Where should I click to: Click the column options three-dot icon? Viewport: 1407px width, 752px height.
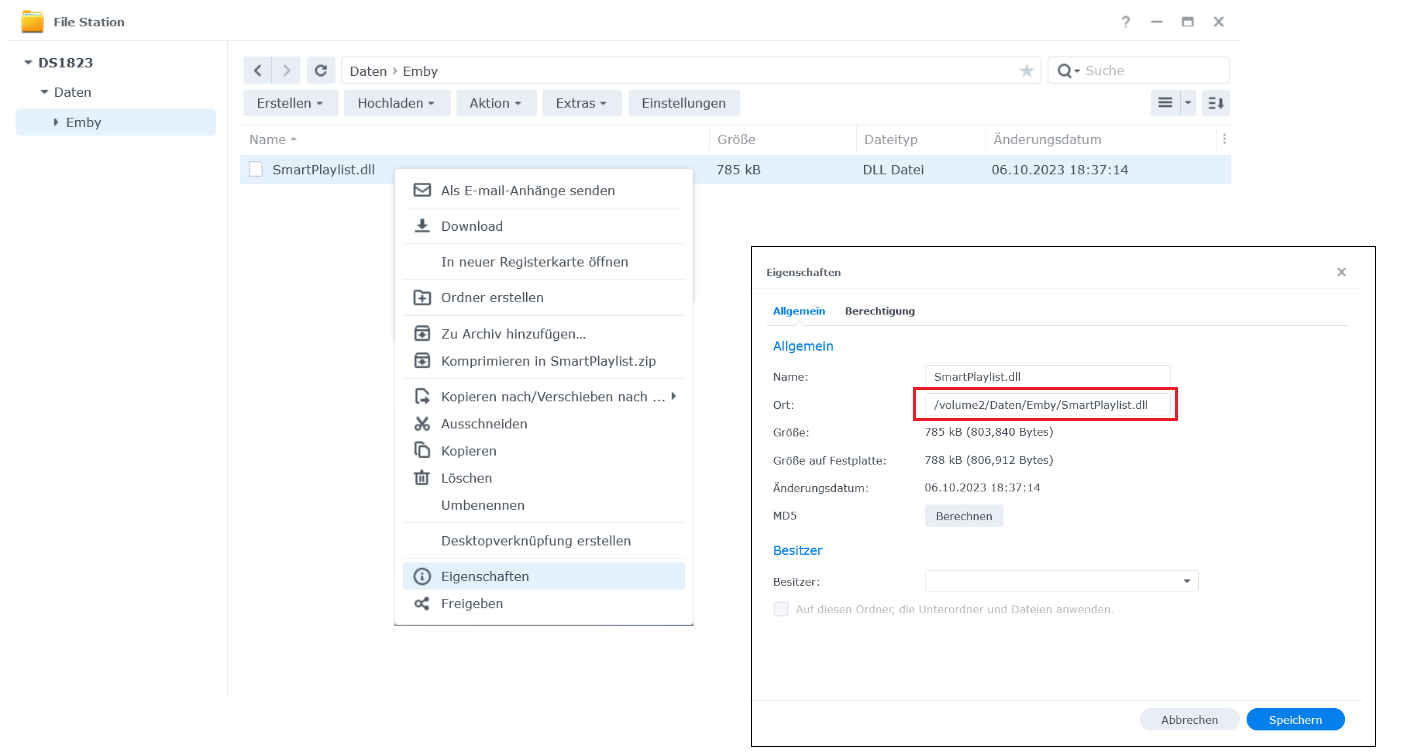tap(1224, 140)
